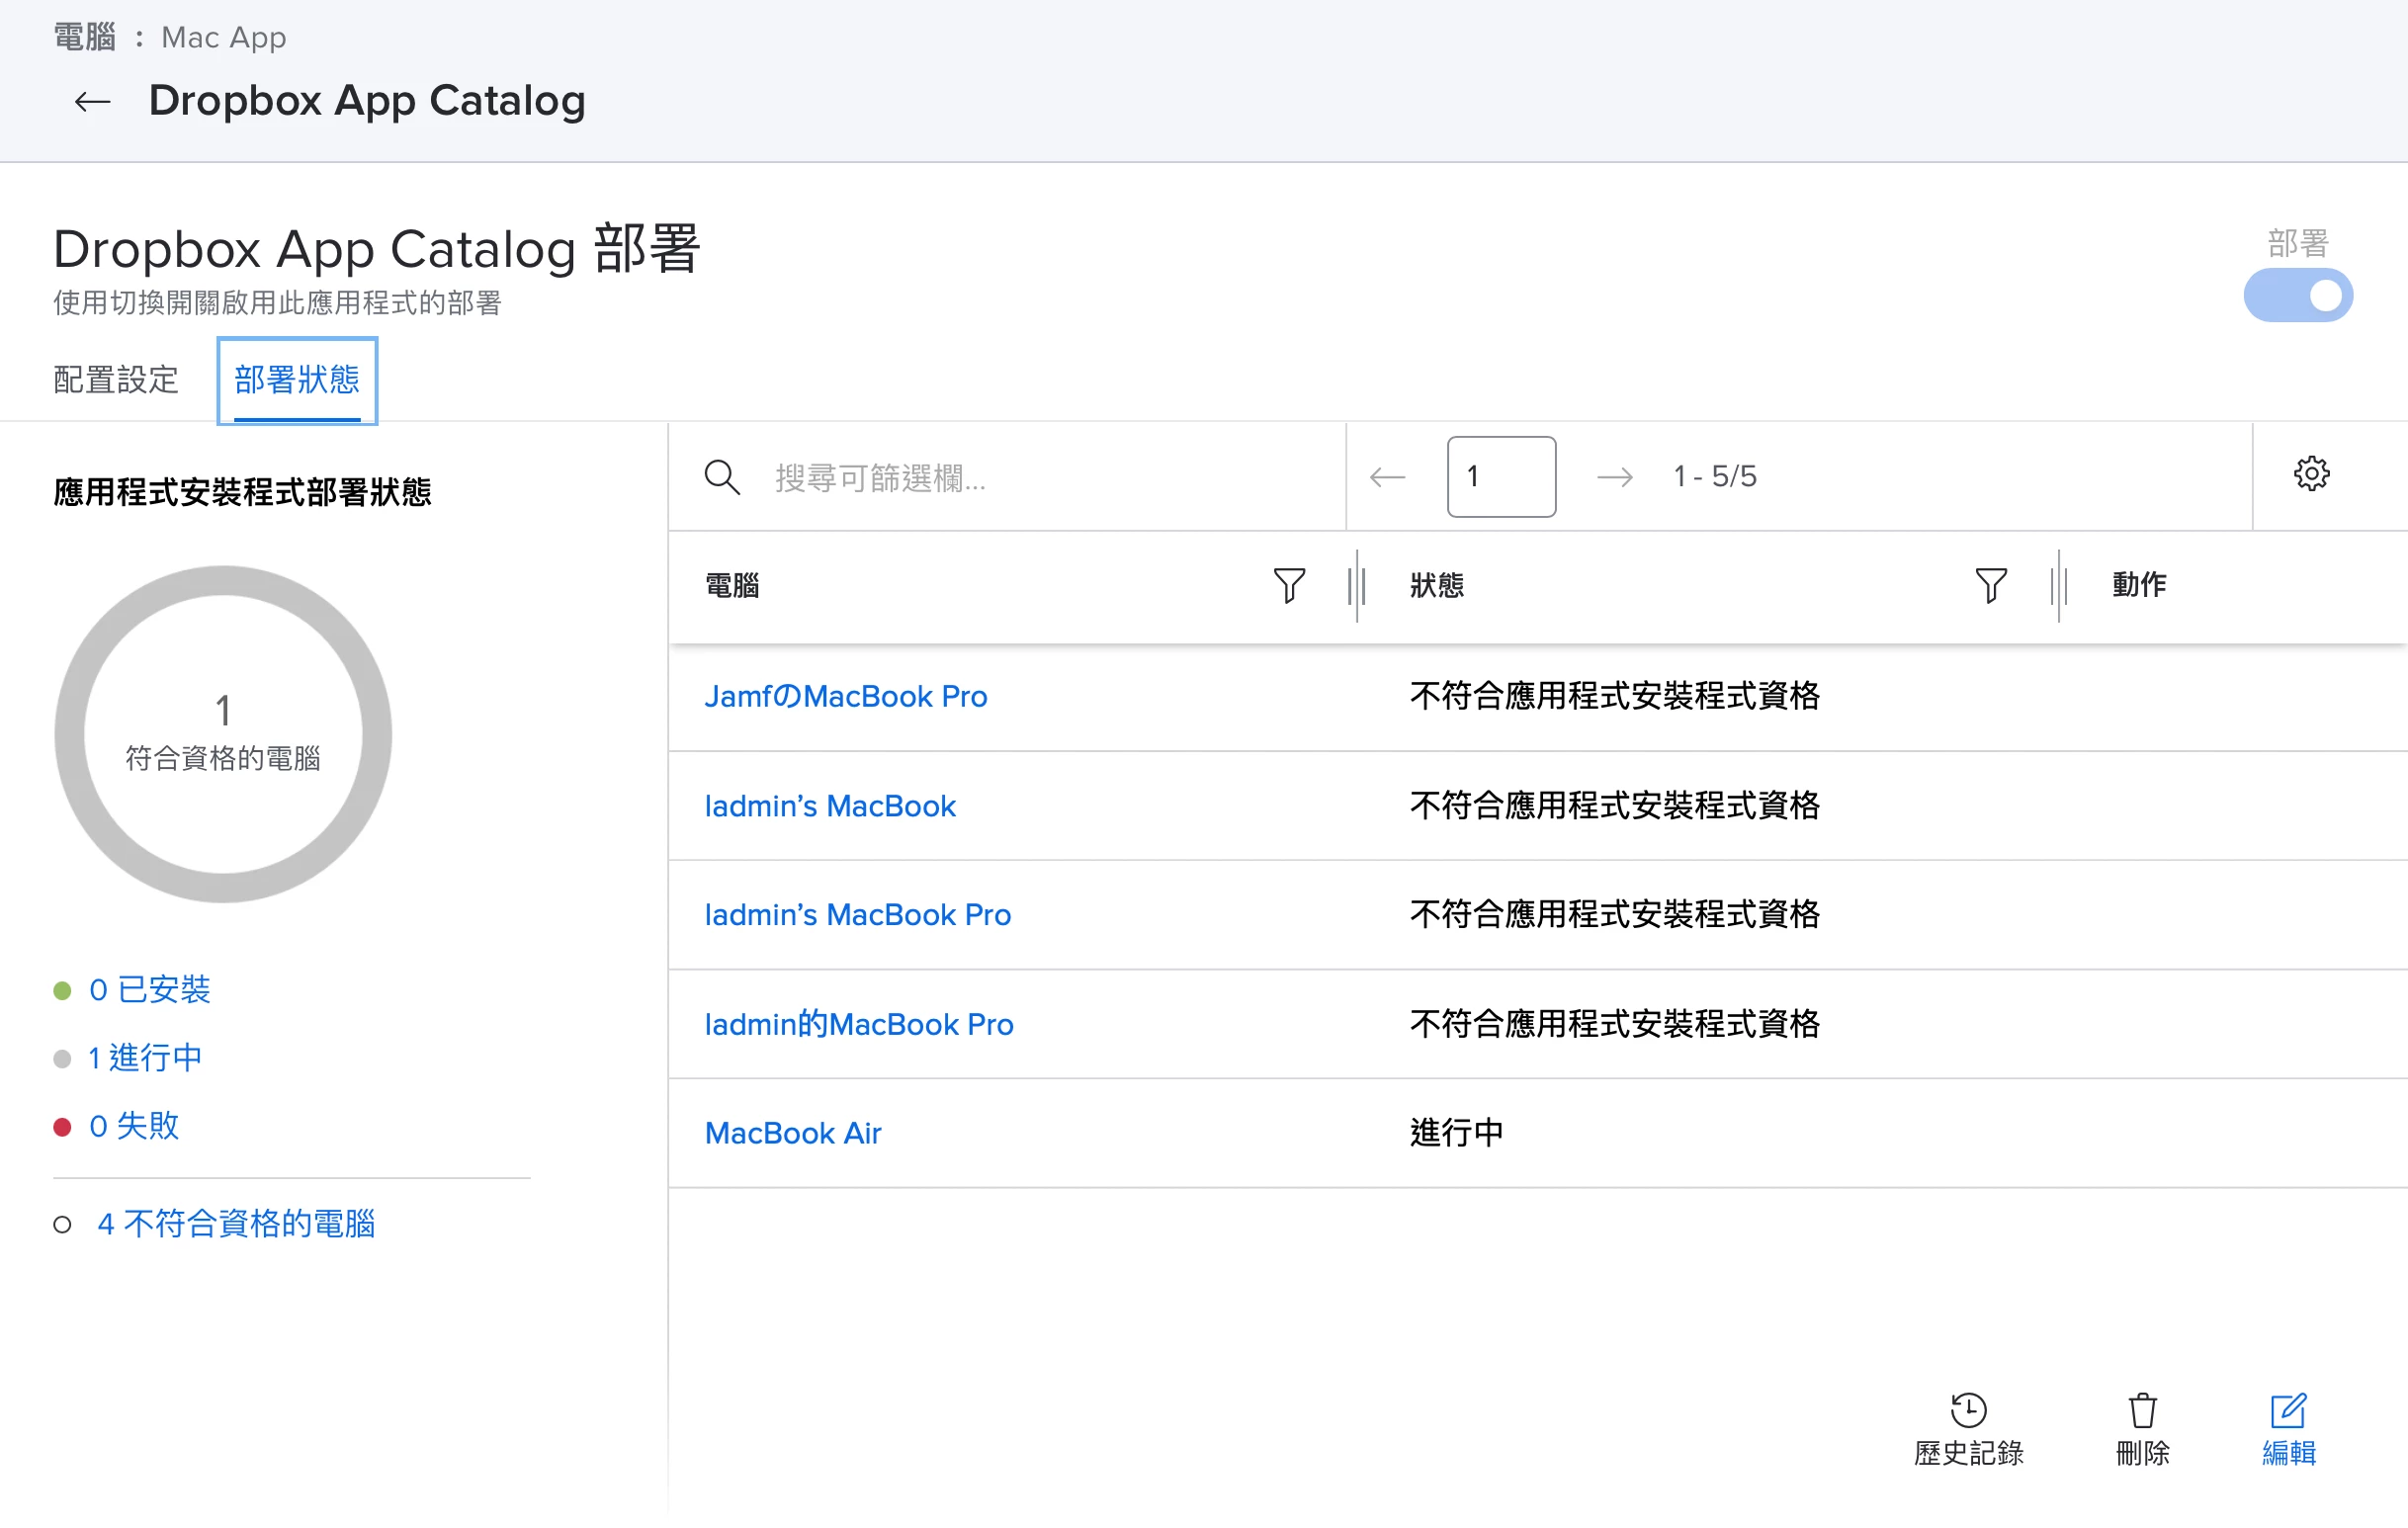Click the 搜尋可篩選欄 search field
The height and width of the screenshot is (1528, 2408).
(x=1050, y=477)
